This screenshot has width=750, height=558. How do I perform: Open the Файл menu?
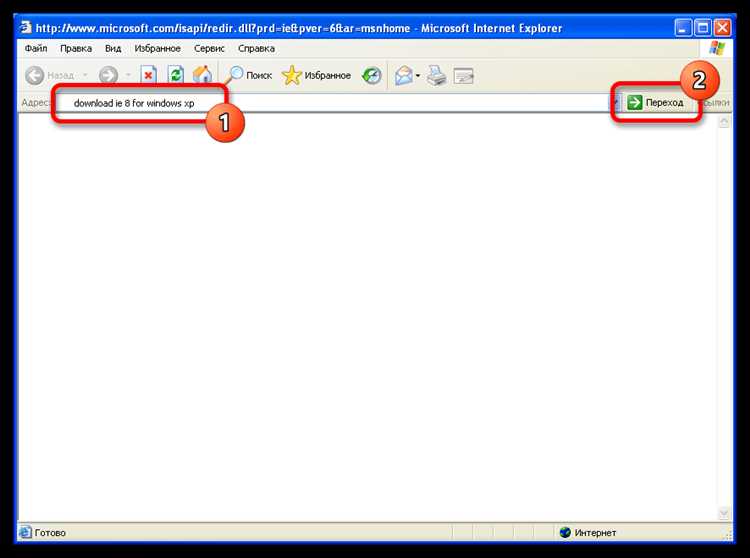pos(35,48)
